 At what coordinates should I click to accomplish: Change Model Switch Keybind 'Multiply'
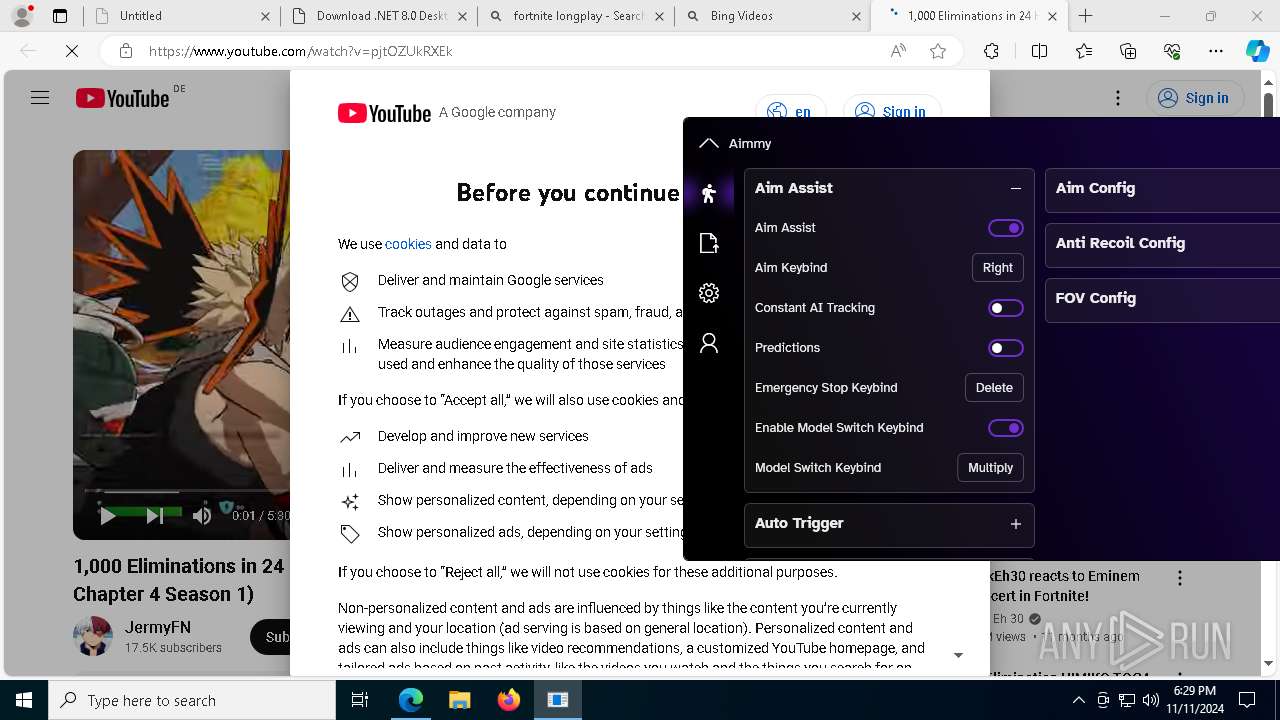990,468
